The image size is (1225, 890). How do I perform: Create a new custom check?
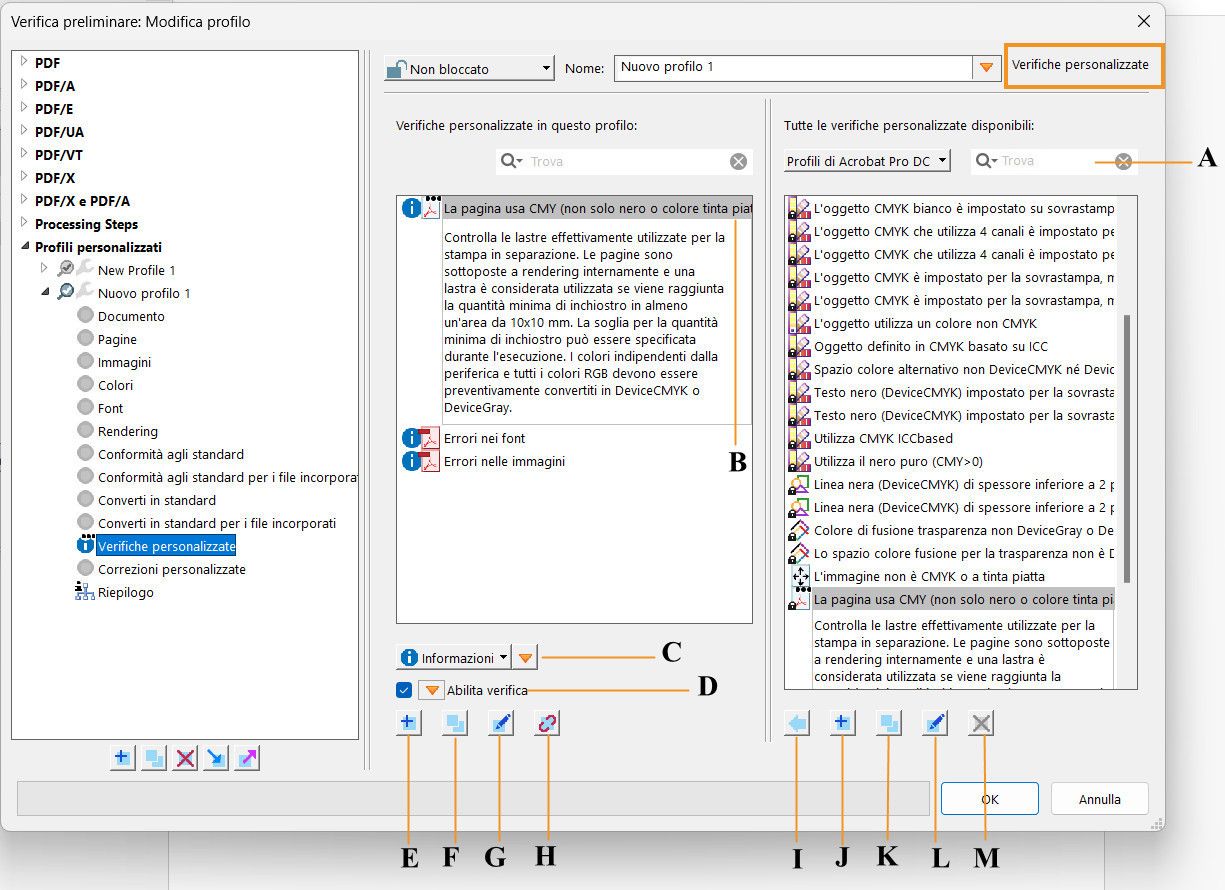[x=408, y=722]
